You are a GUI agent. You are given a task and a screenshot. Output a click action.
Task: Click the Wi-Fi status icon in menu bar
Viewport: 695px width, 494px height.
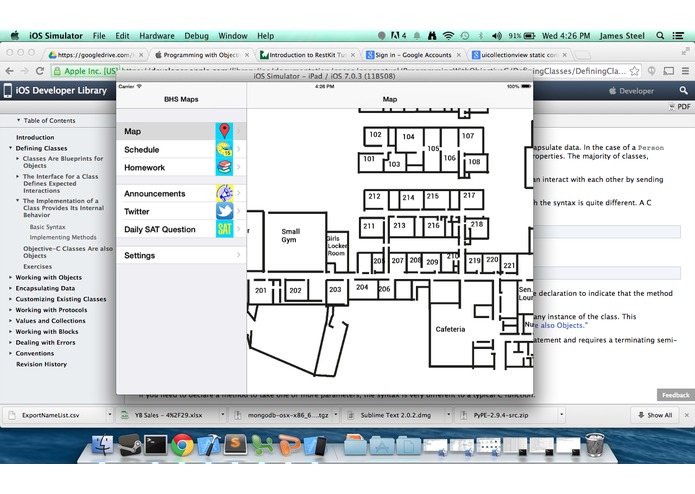449,36
